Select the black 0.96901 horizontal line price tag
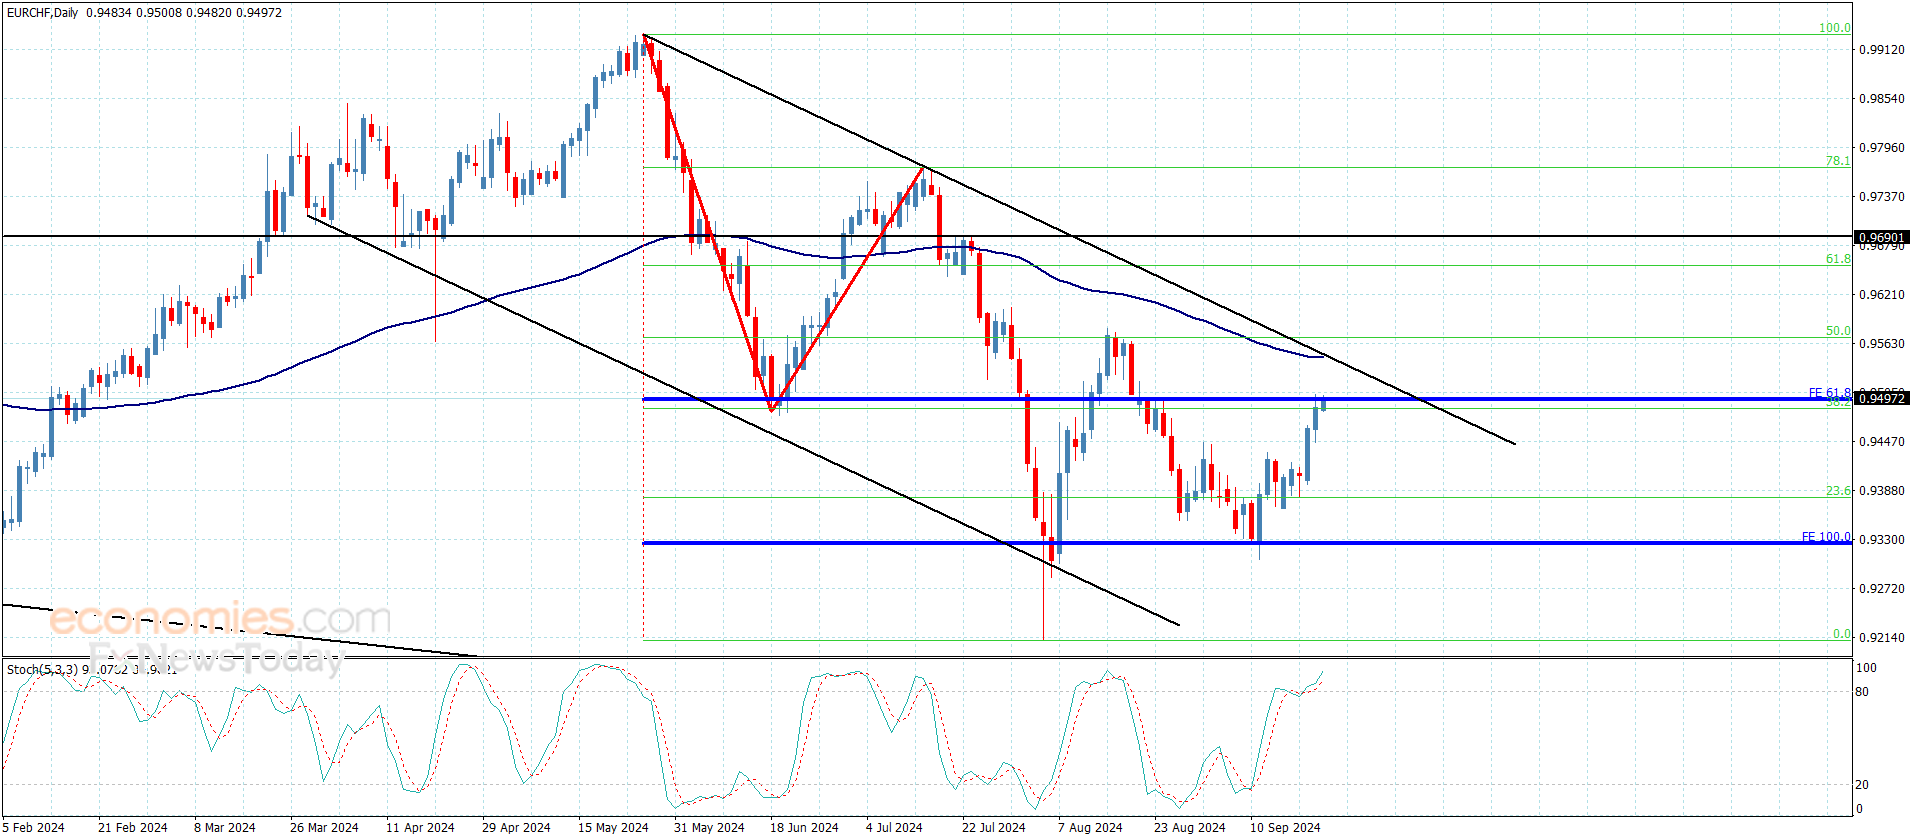Image resolution: width=1916 pixels, height=840 pixels. click(1882, 238)
